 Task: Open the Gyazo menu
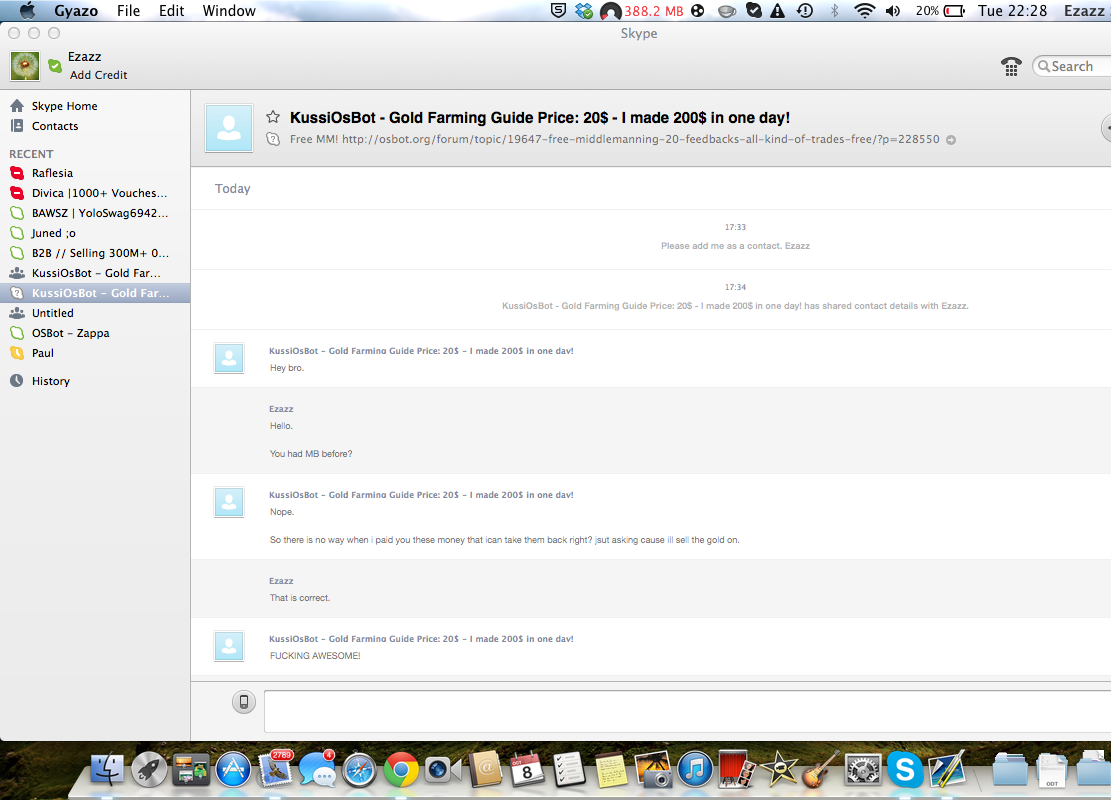[76, 11]
